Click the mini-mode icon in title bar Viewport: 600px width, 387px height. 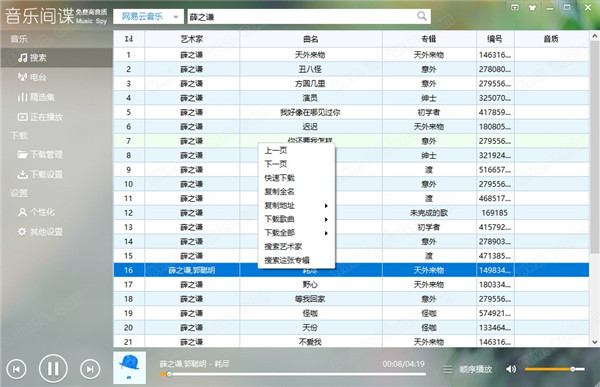pyautogui.click(x=515, y=8)
